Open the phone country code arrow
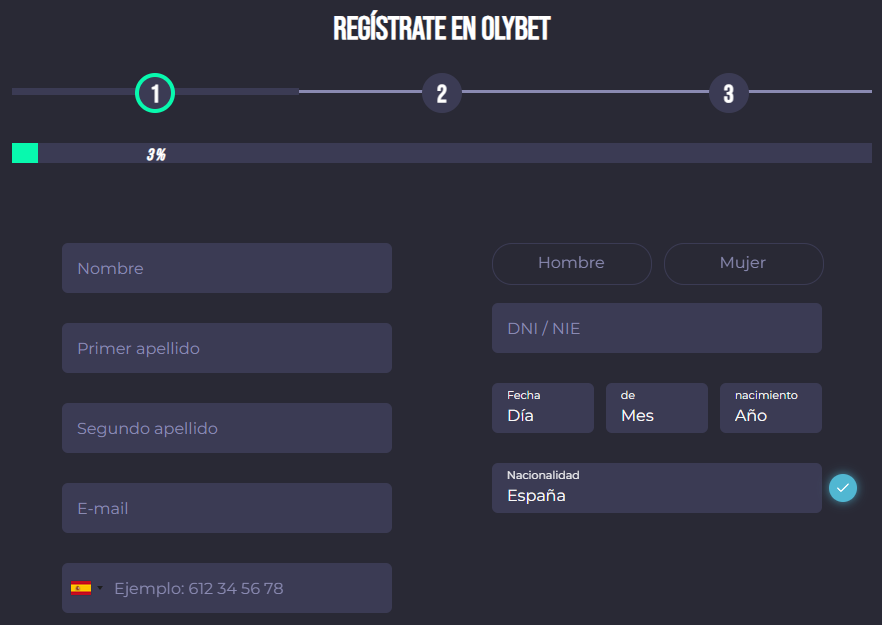The height and width of the screenshot is (625, 882). coord(100,588)
